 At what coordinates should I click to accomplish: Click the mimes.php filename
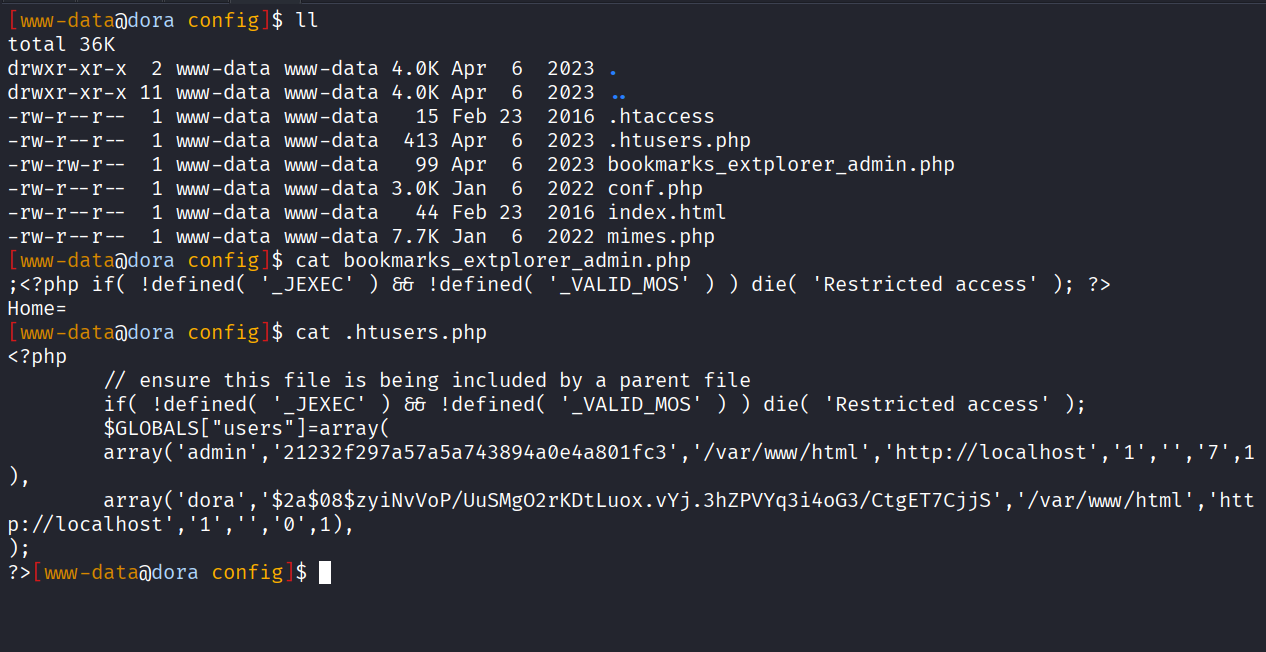[660, 237]
